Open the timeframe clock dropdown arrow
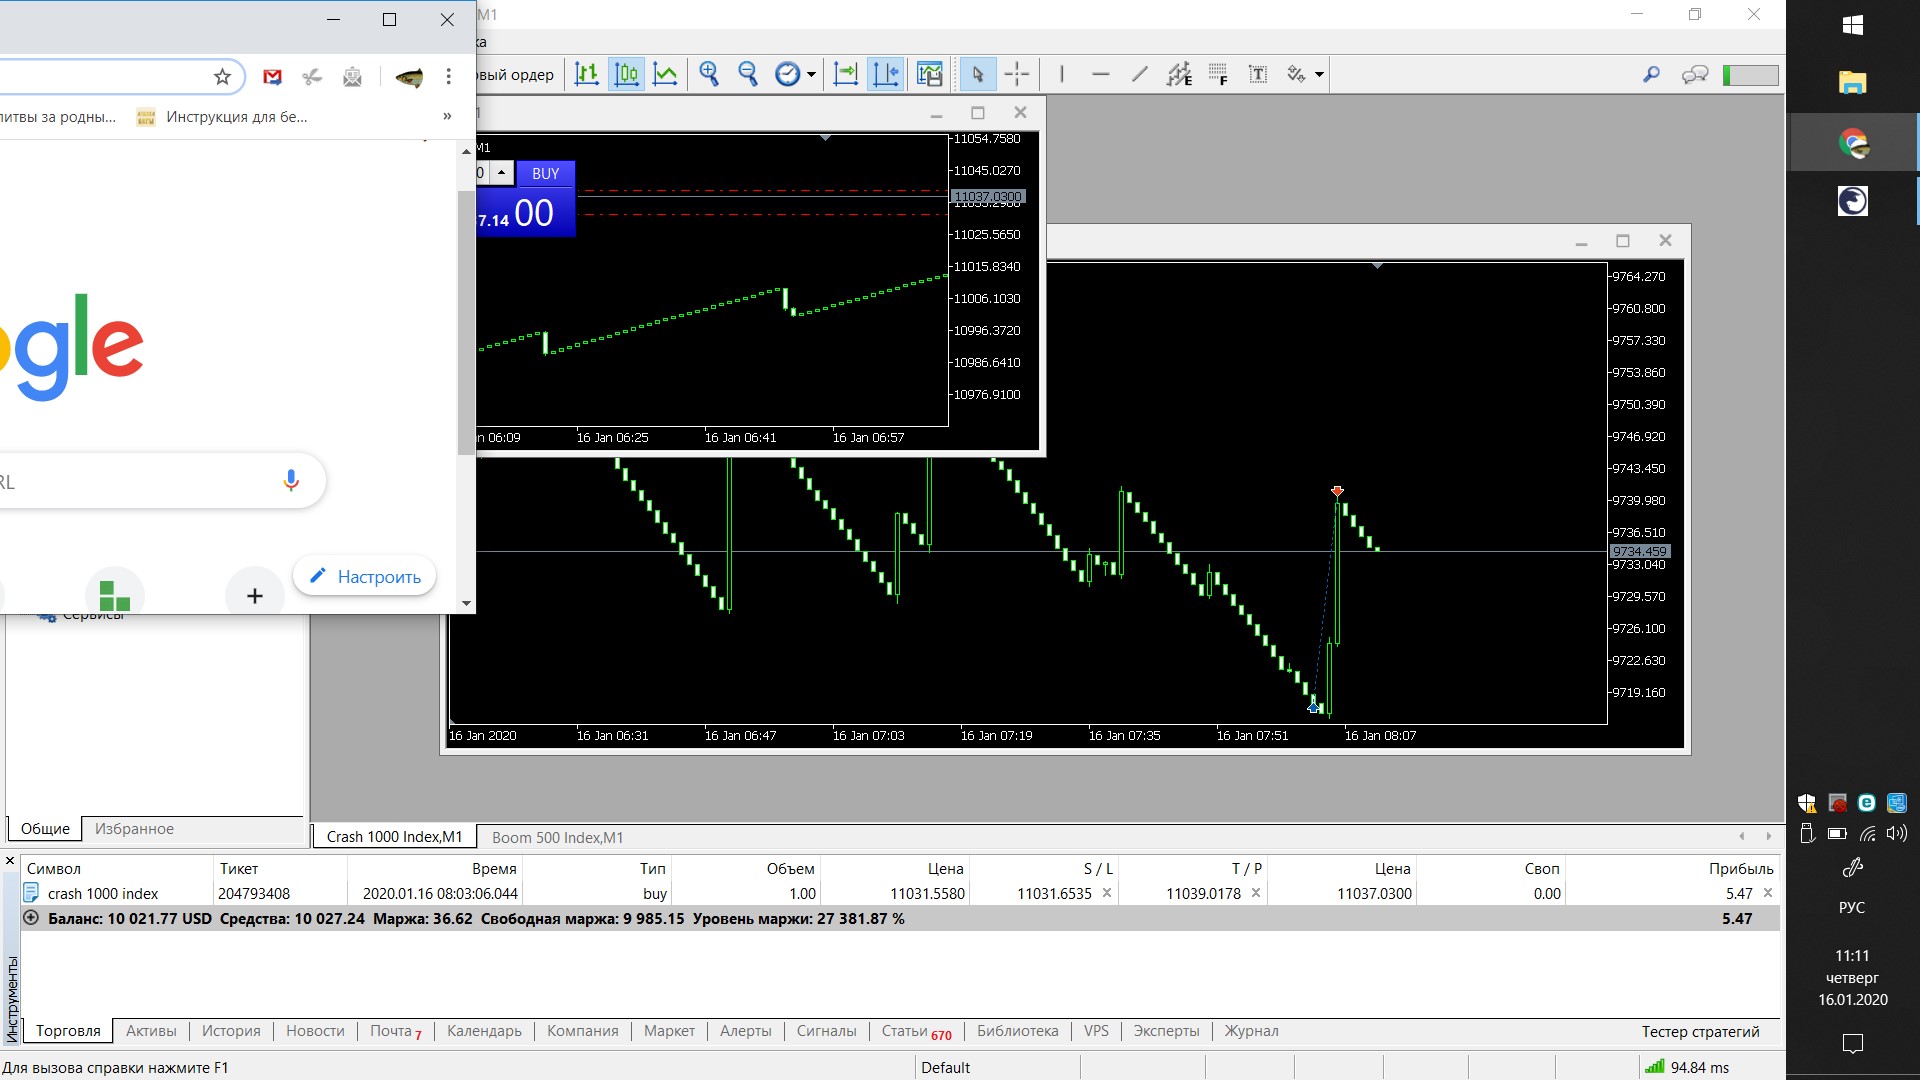The width and height of the screenshot is (1920, 1080). pyautogui.click(x=811, y=75)
